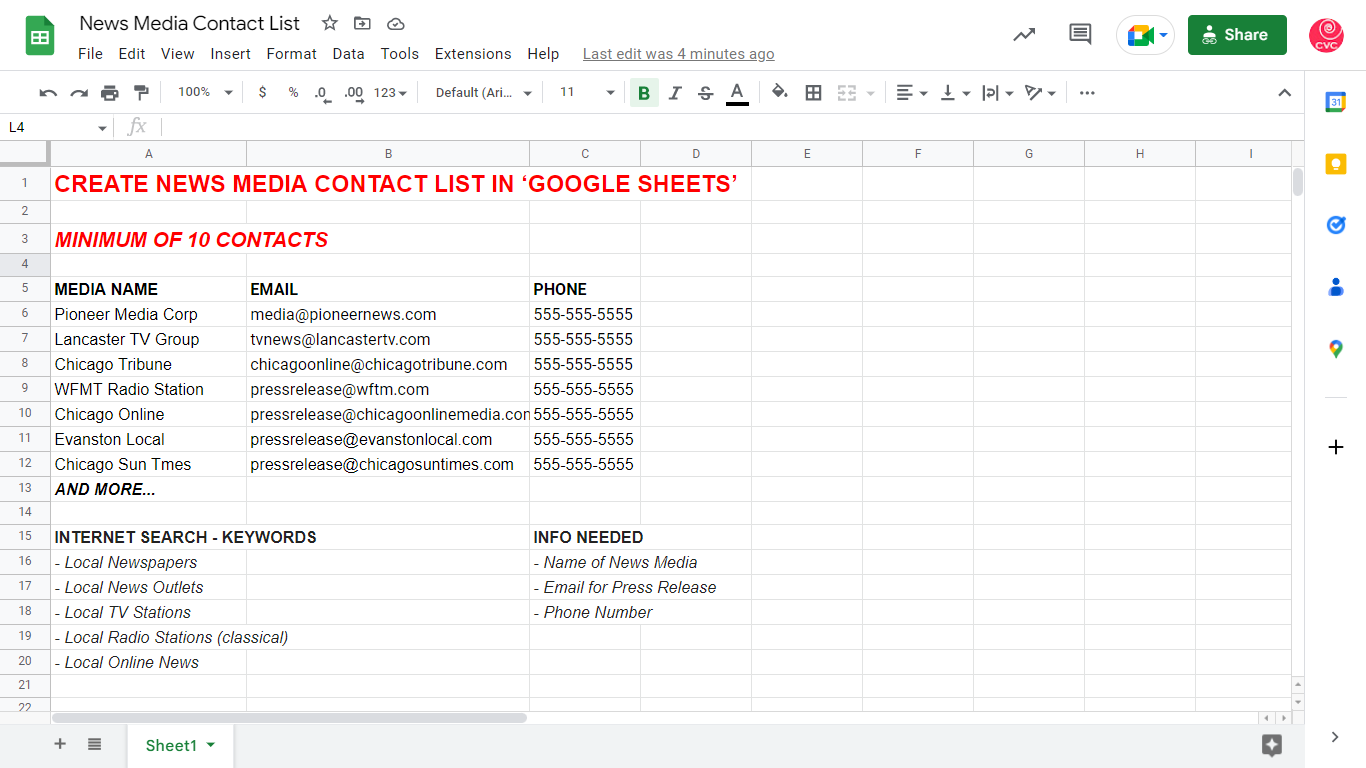1366x768 pixels.
Task: Collapse the menus with up chevron
Action: [1285, 93]
